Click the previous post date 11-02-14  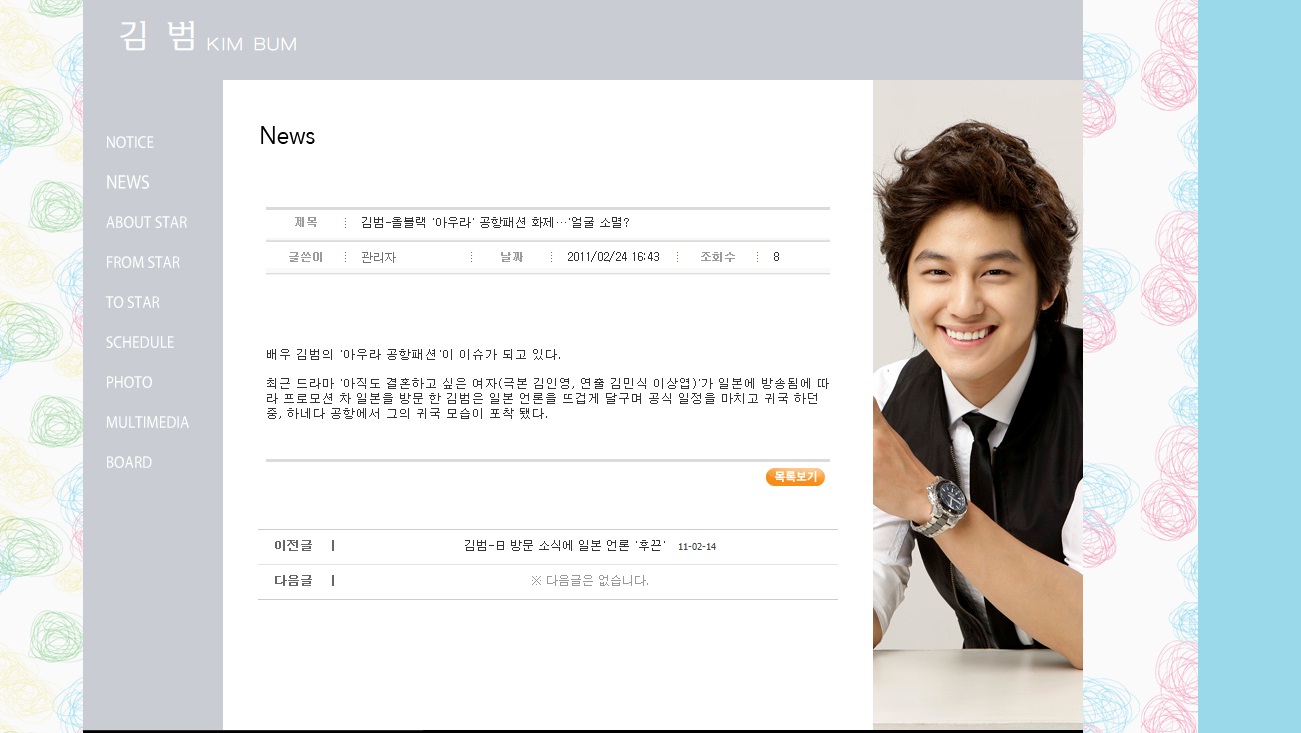[x=697, y=547]
